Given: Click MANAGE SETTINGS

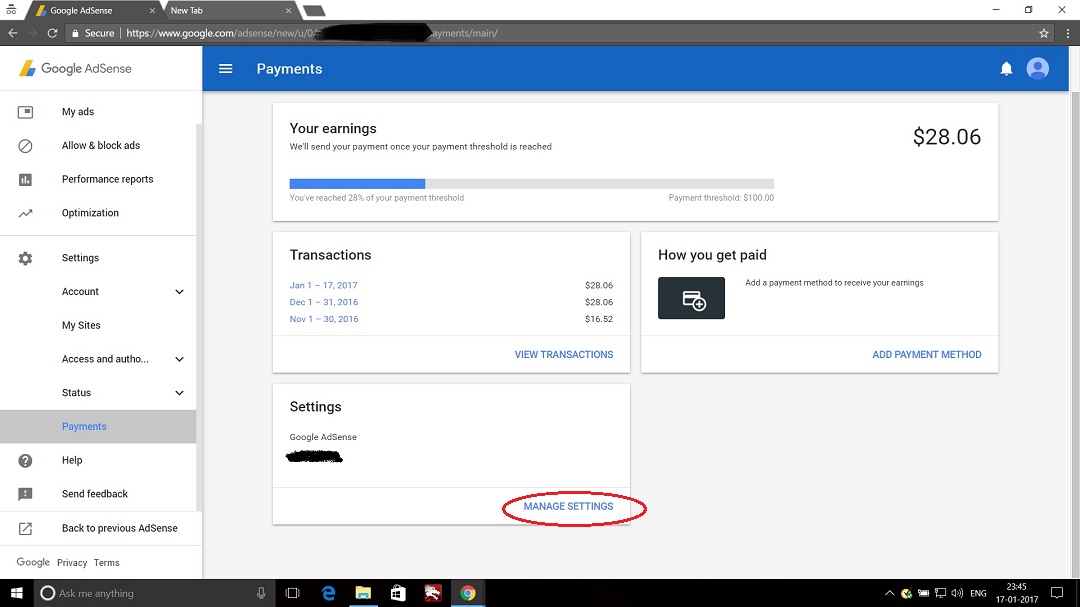Looking at the screenshot, I should (568, 506).
